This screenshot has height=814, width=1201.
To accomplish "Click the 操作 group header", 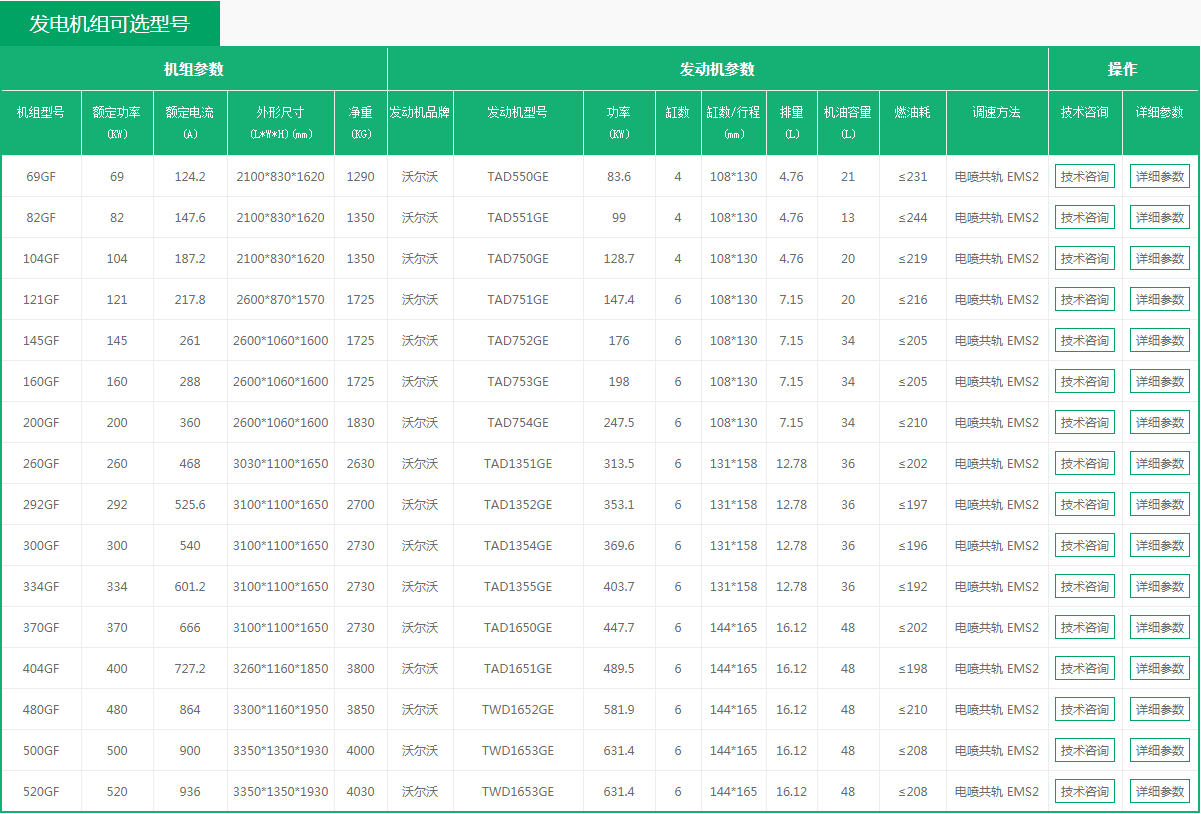I will point(1123,69).
